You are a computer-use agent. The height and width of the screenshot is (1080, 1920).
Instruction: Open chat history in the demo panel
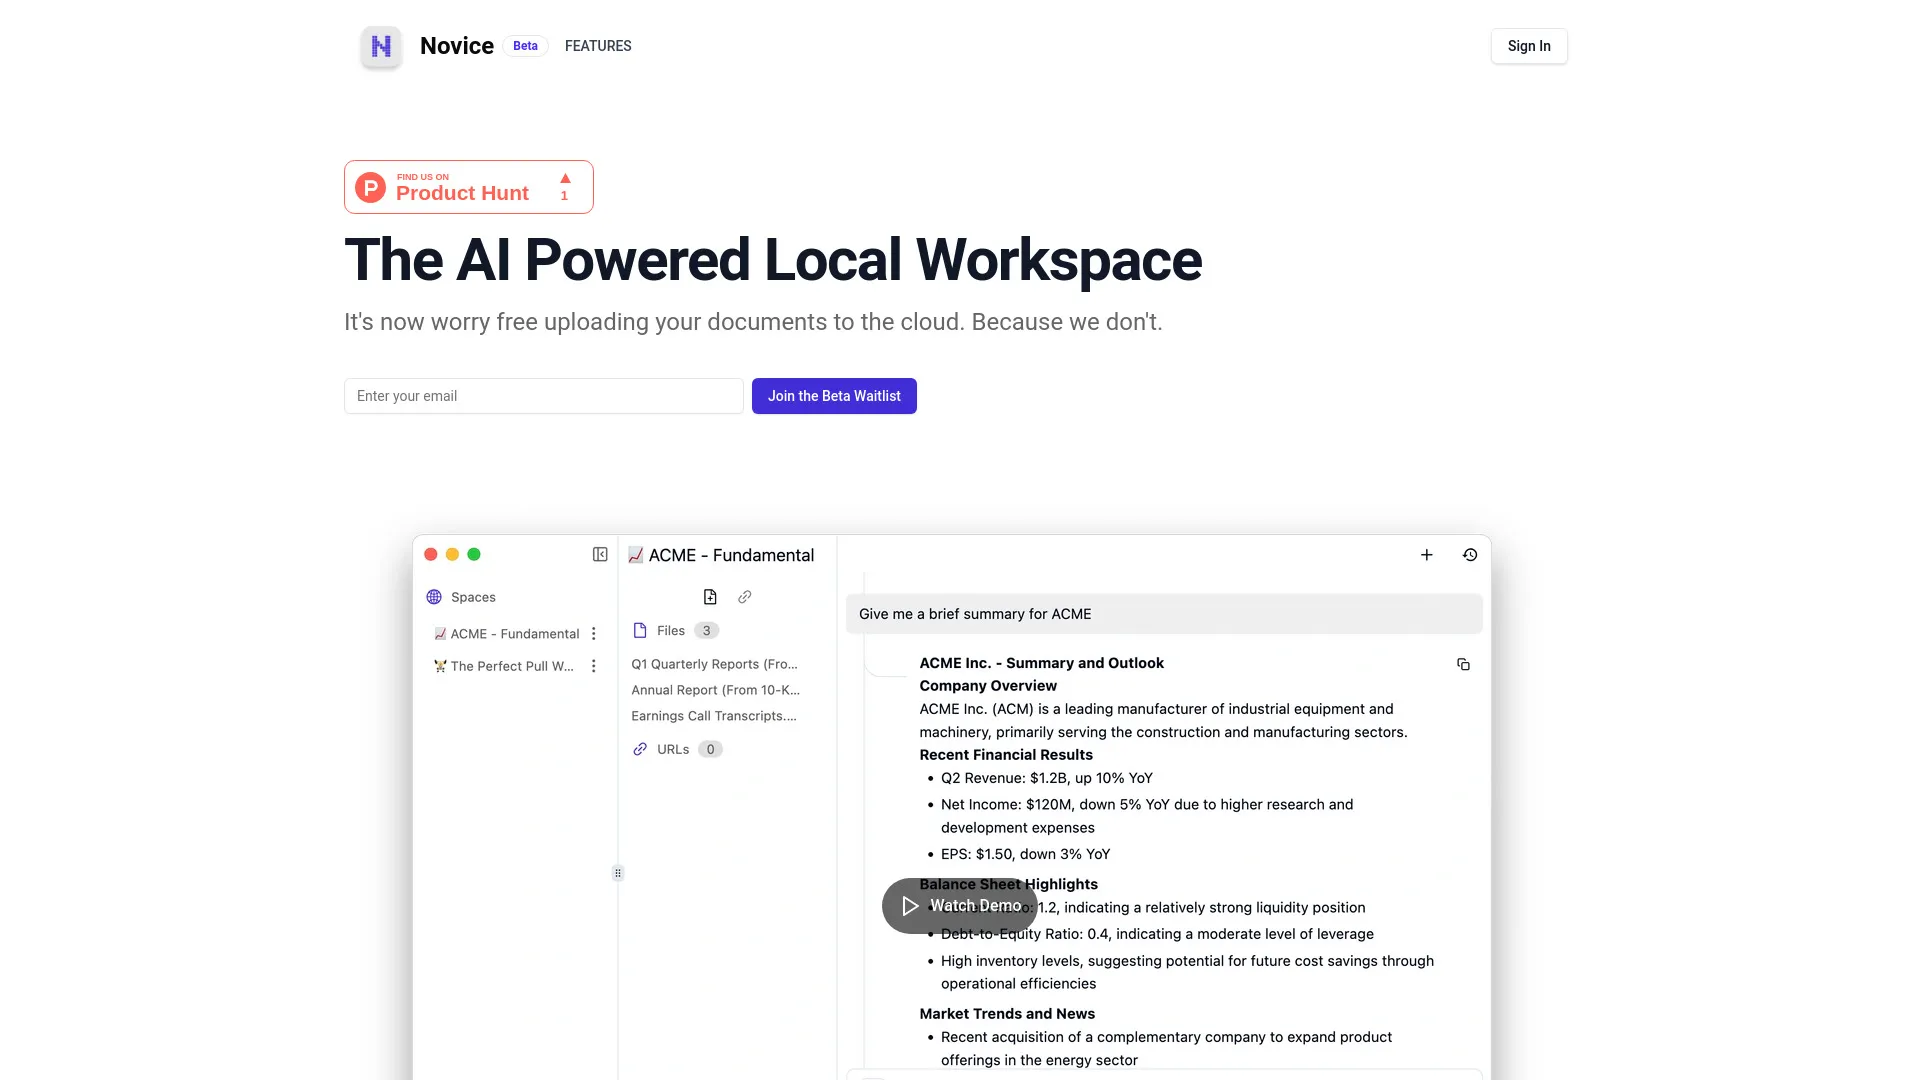pyautogui.click(x=1470, y=554)
